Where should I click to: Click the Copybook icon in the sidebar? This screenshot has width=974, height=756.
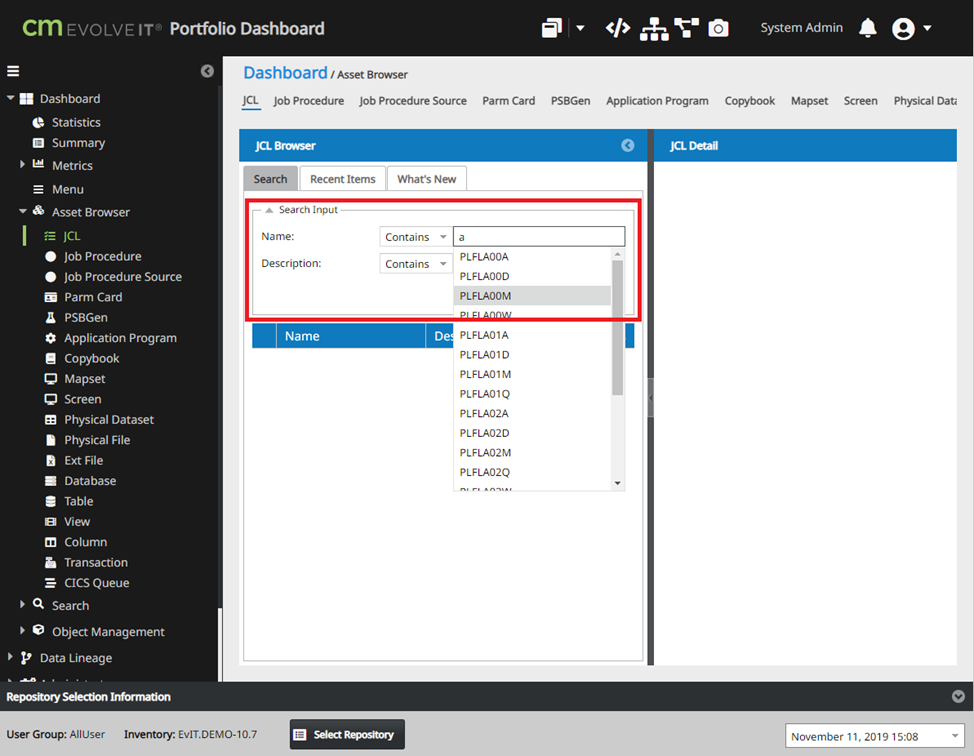point(50,358)
